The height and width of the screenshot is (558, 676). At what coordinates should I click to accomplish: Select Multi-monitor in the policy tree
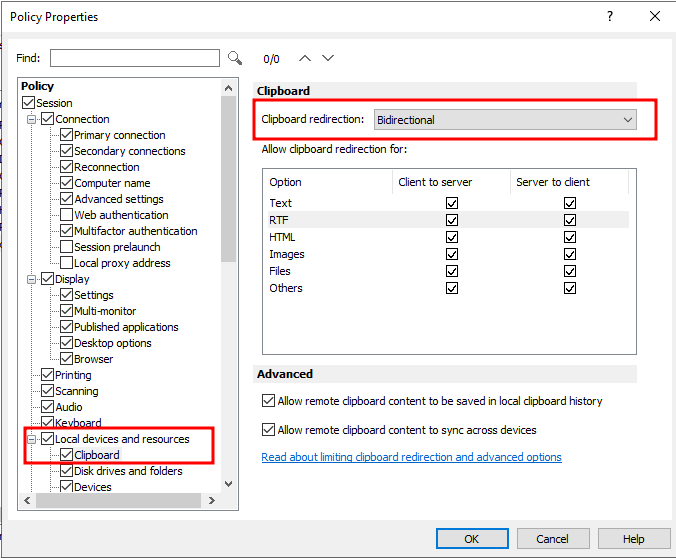pos(105,311)
